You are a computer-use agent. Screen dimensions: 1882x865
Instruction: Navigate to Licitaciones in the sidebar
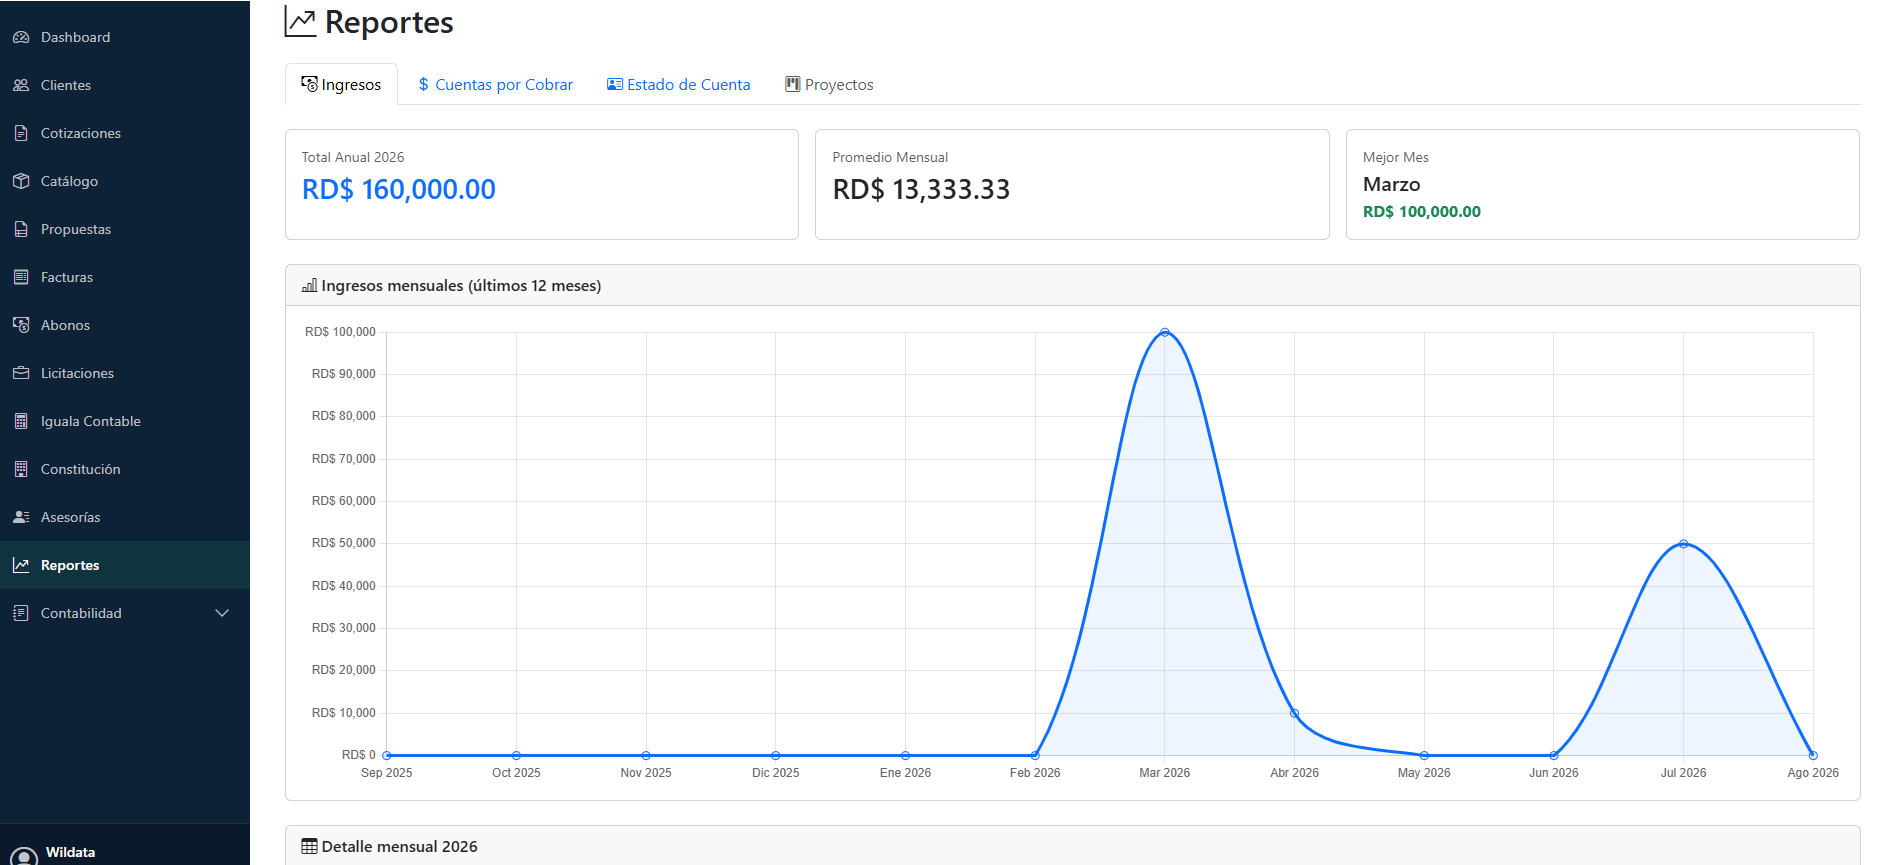click(125, 373)
